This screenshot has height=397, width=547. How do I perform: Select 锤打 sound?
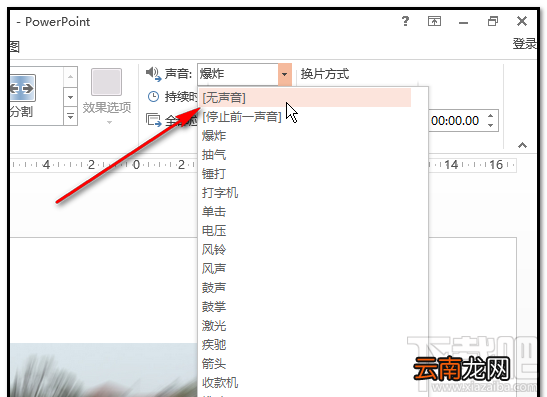(306, 174)
